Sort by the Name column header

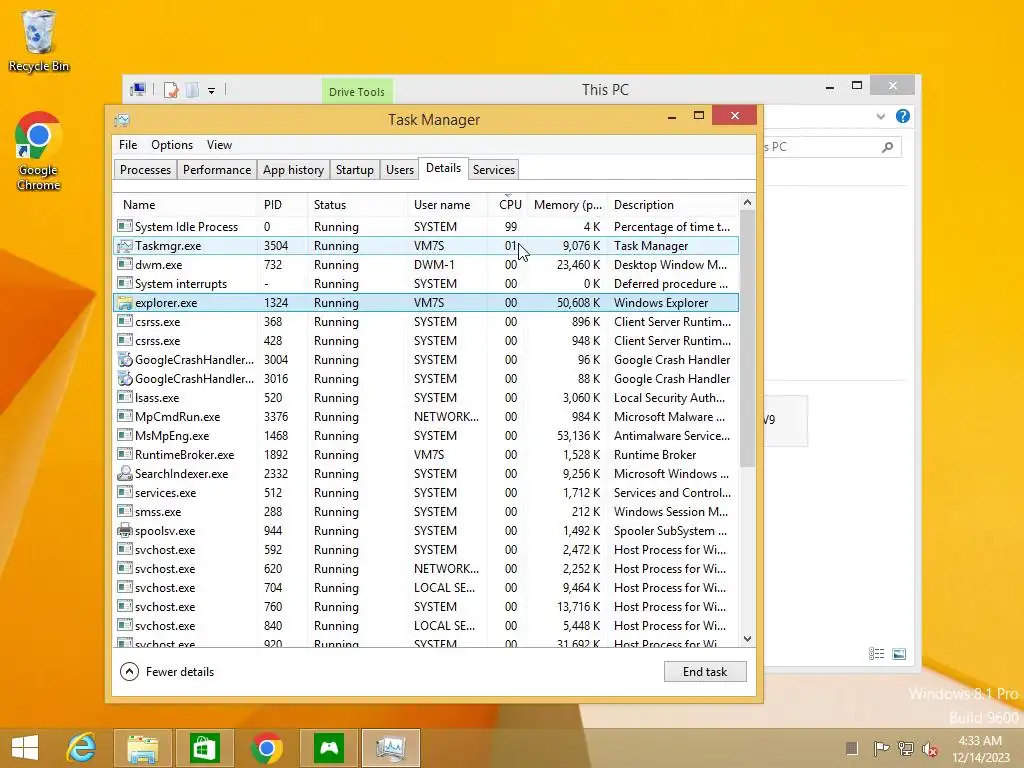pos(185,205)
